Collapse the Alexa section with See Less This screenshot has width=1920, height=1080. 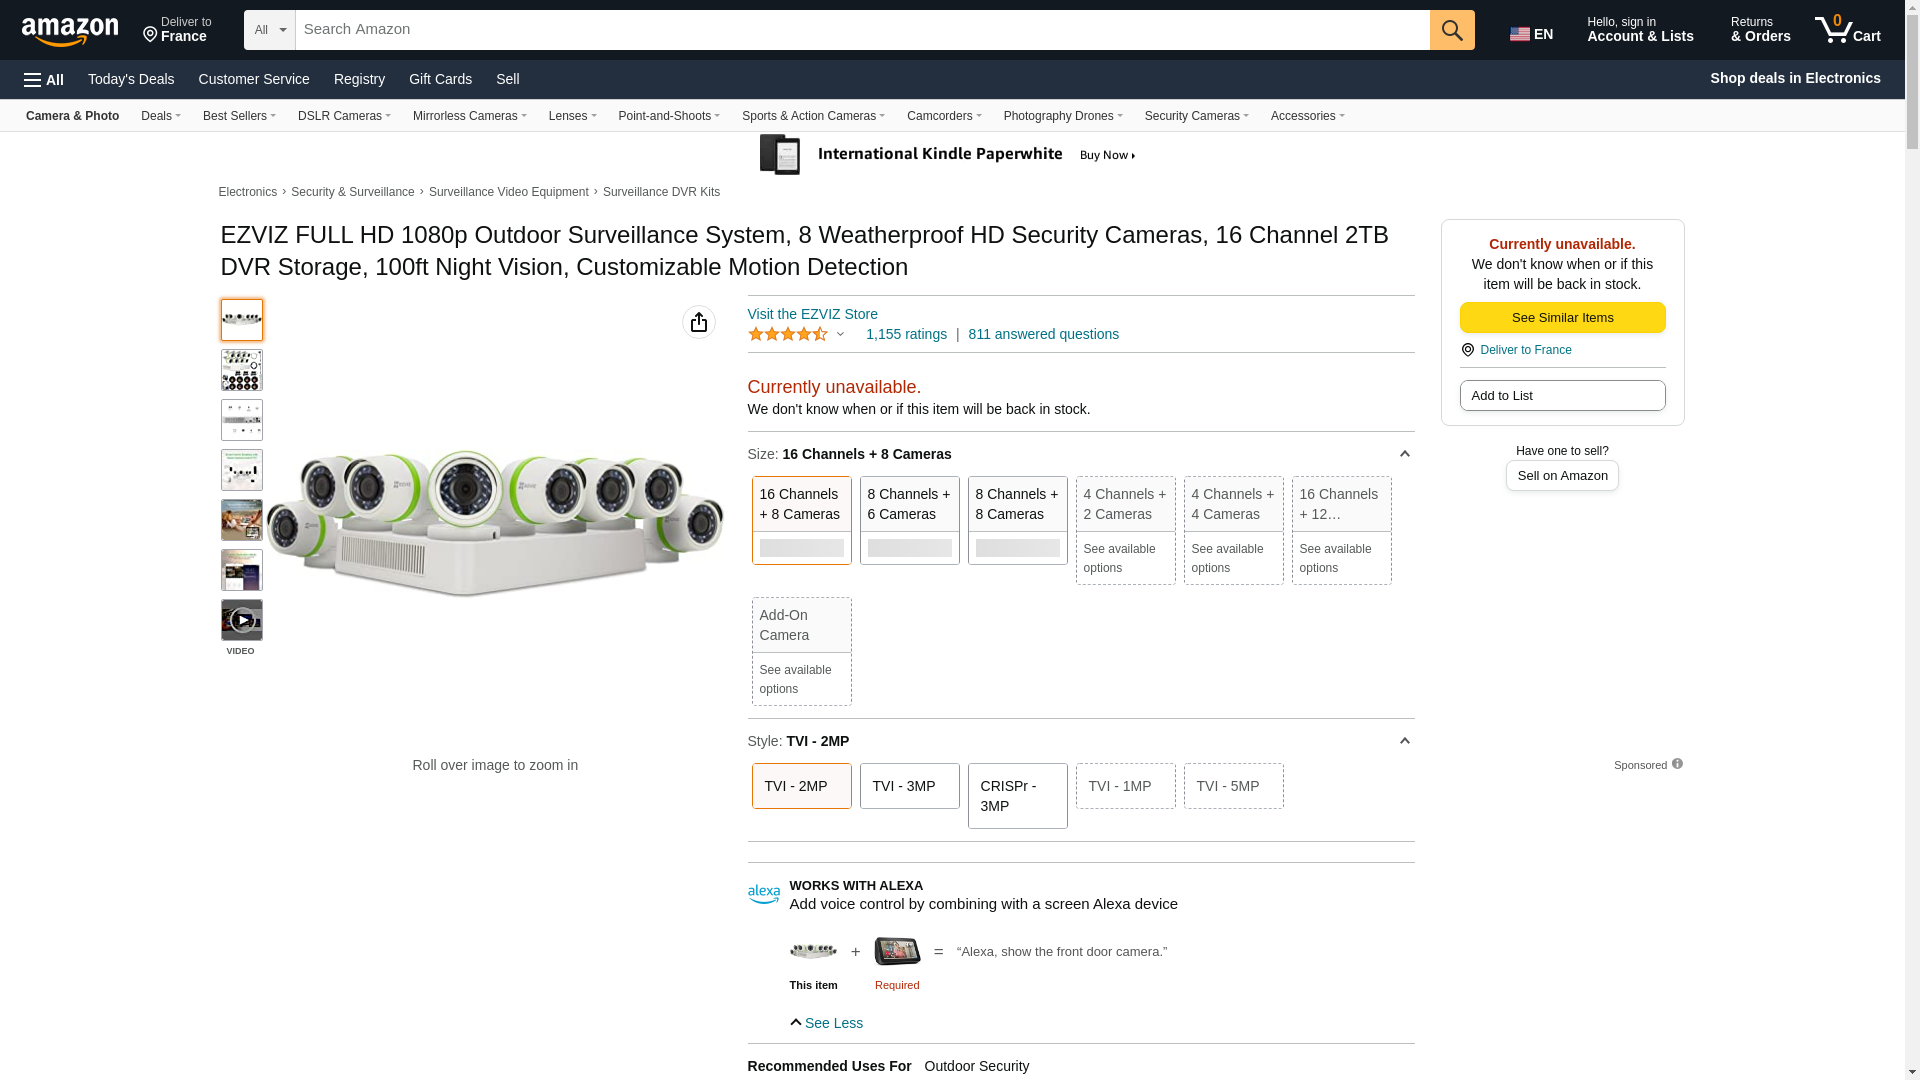click(826, 1023)
